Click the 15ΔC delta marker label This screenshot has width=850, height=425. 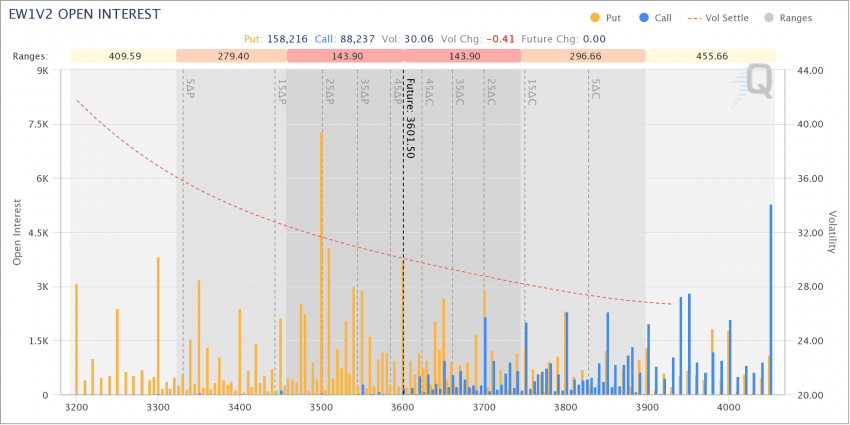click(x=532, y=91)
